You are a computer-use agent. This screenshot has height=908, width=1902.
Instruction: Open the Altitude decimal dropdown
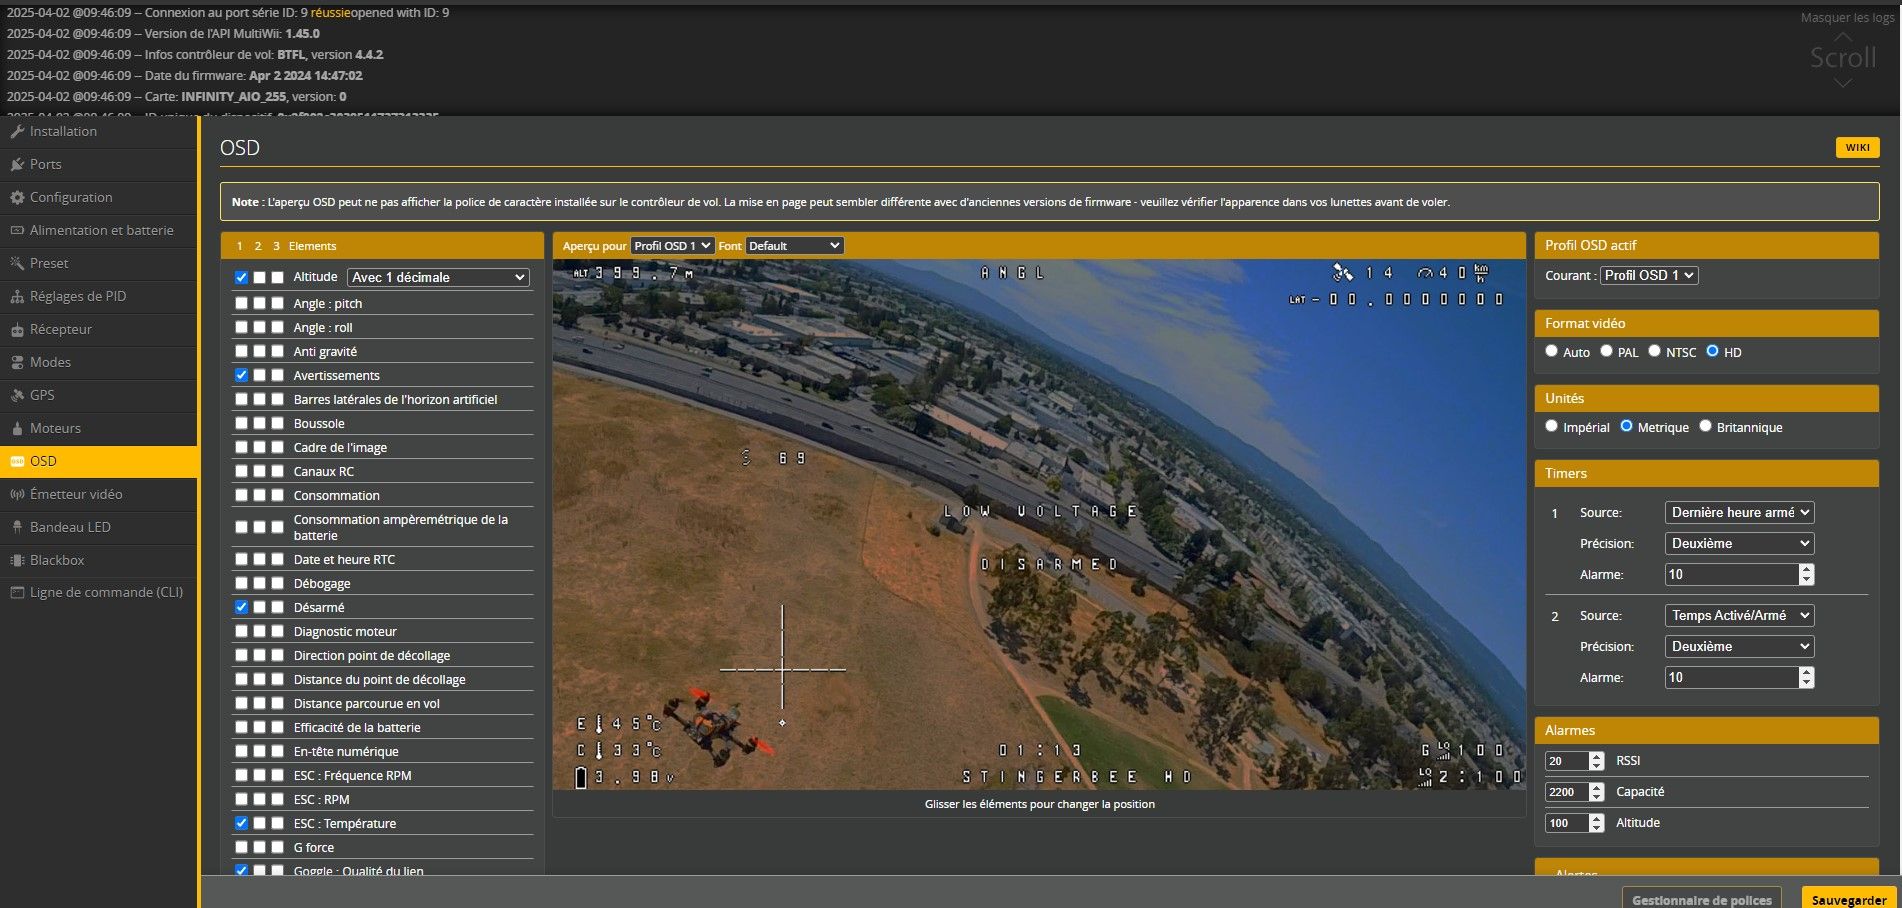pos(438,277)
